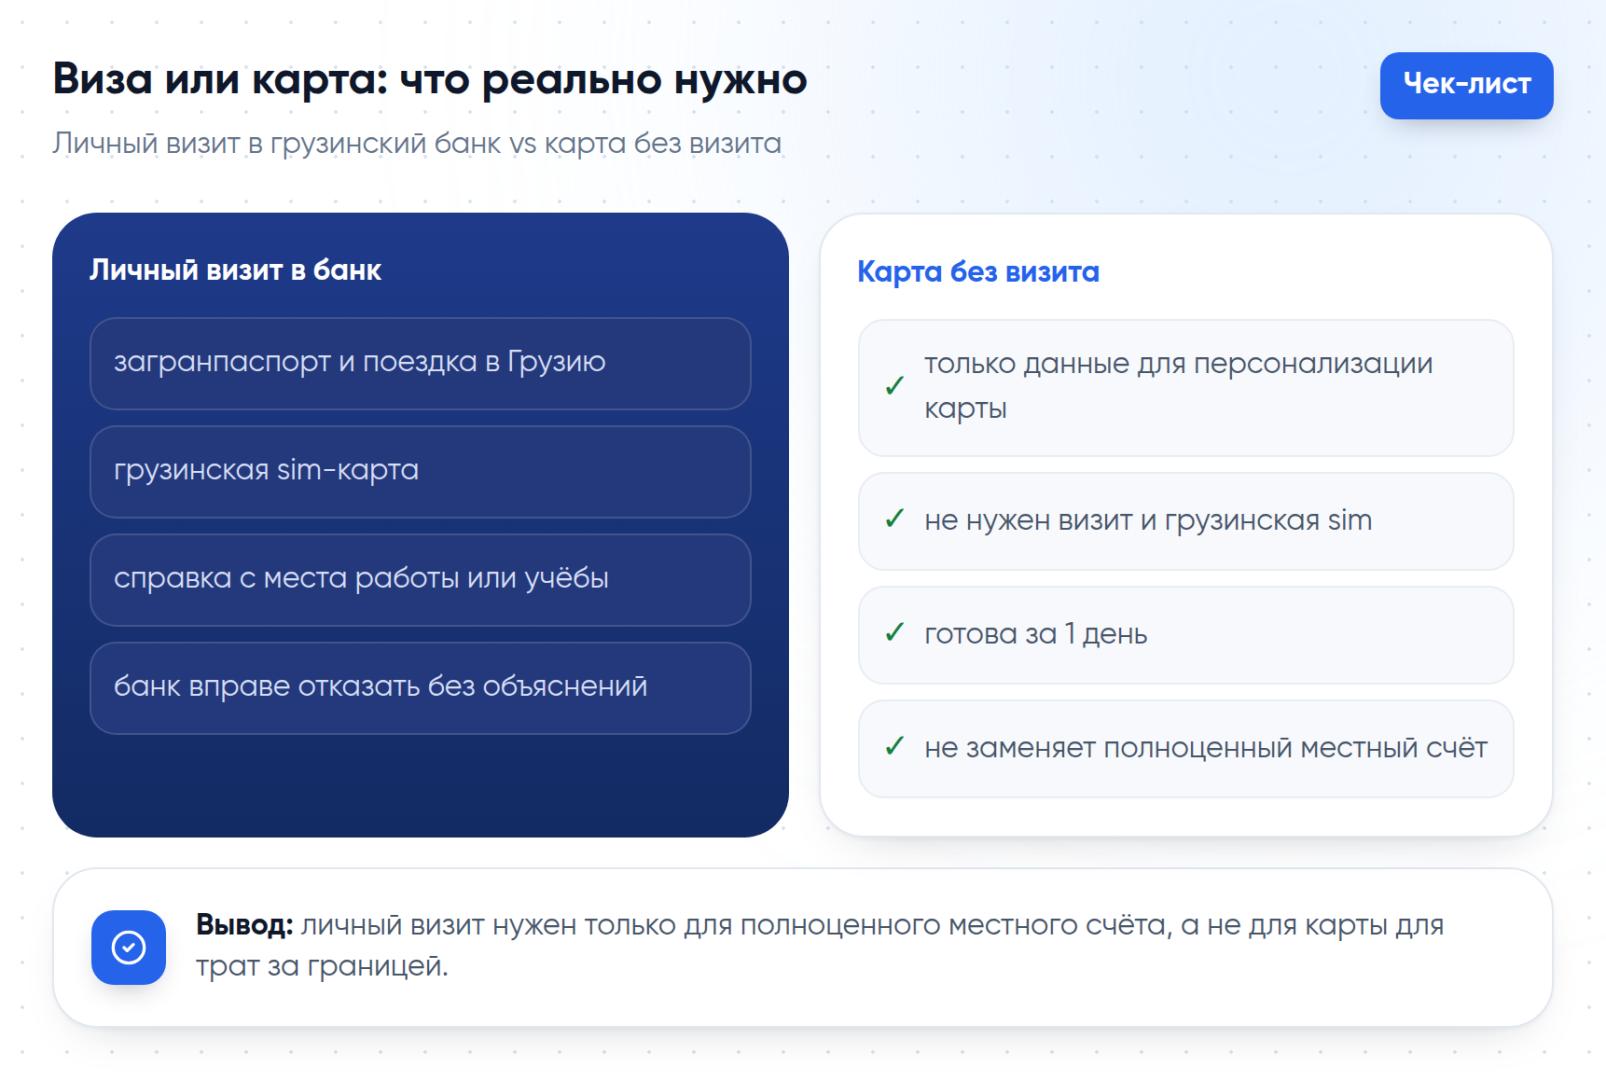Click checkmark beside не нужен визит
The image size is (1606, 1080).
point(895,519)
